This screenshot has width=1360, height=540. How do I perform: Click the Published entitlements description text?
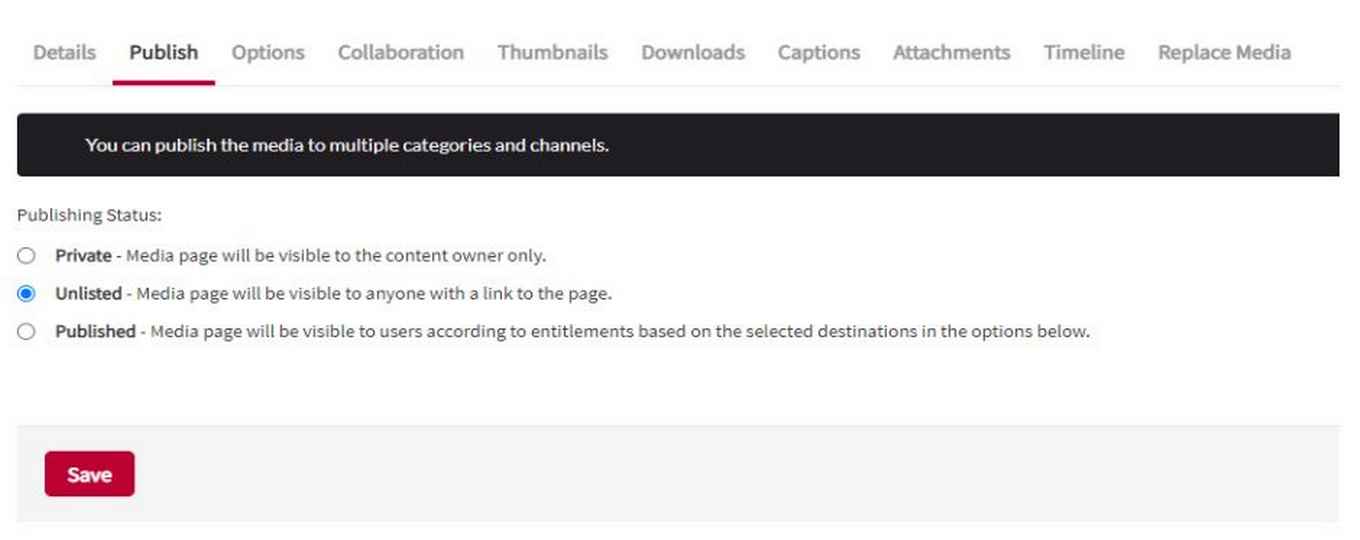(x=619, y=332)
